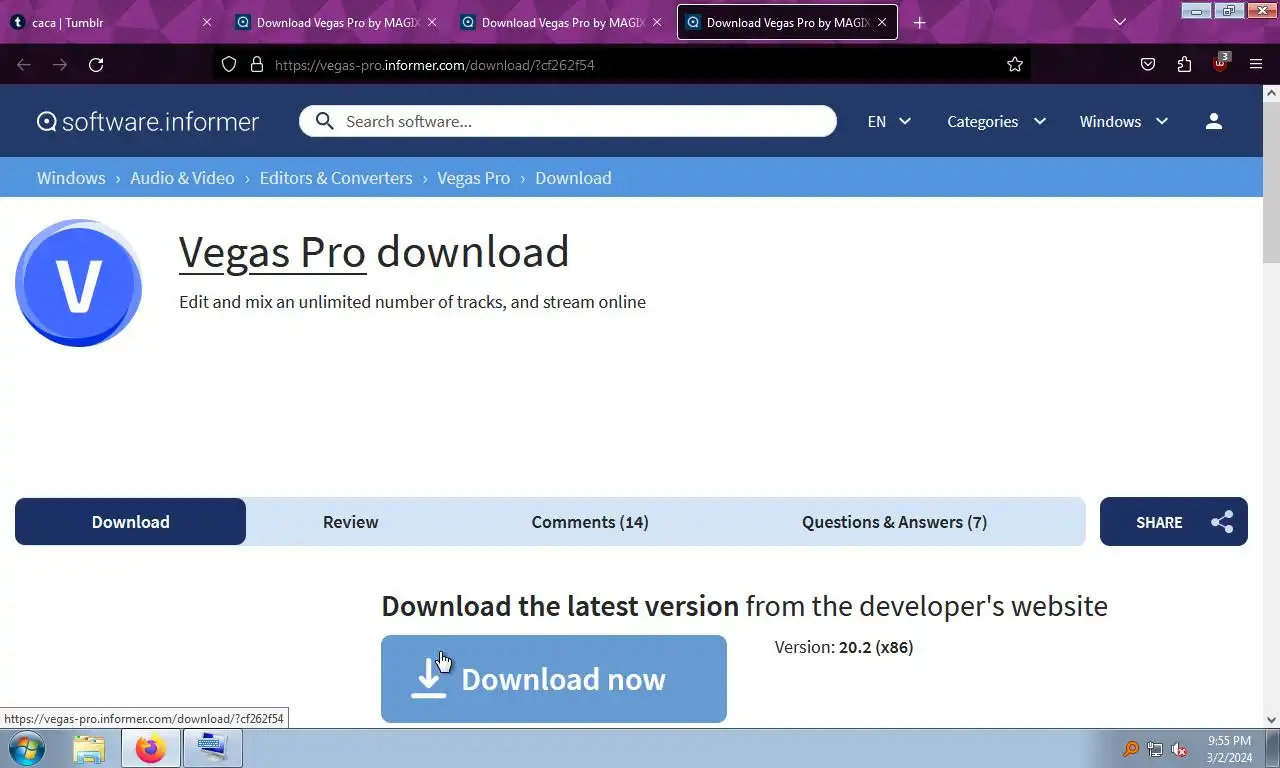Bookmark this page with the star icon

[x=1015, y=65]
